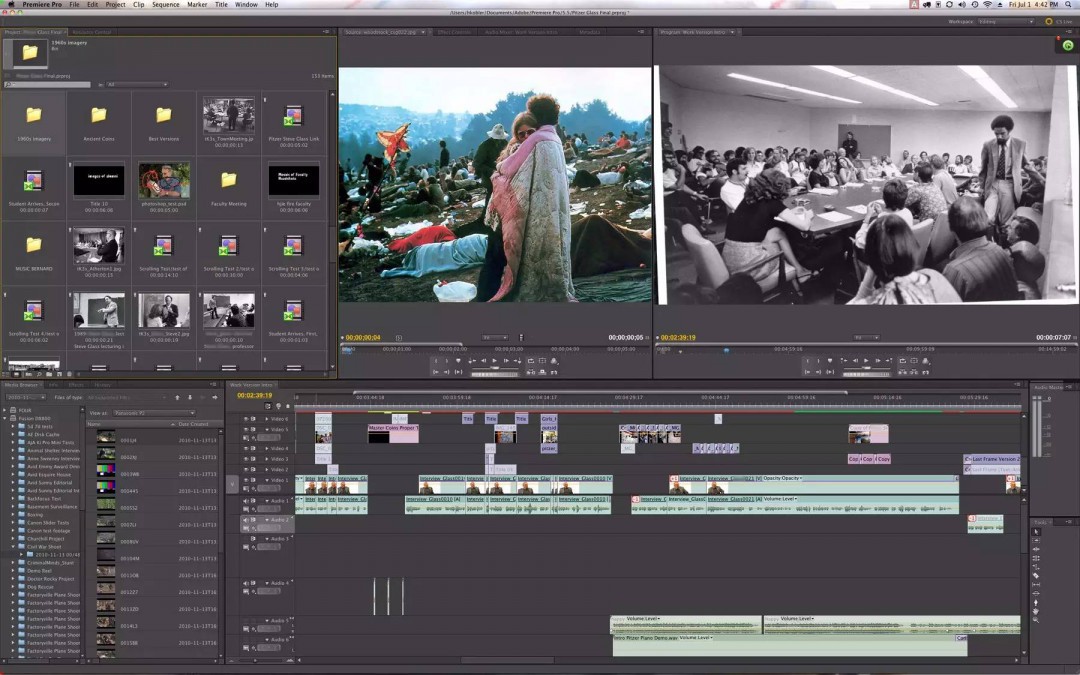Toggle the timeline Snap magnet icon
This screenshot has width=1080, height=675.
pos(268,406)
